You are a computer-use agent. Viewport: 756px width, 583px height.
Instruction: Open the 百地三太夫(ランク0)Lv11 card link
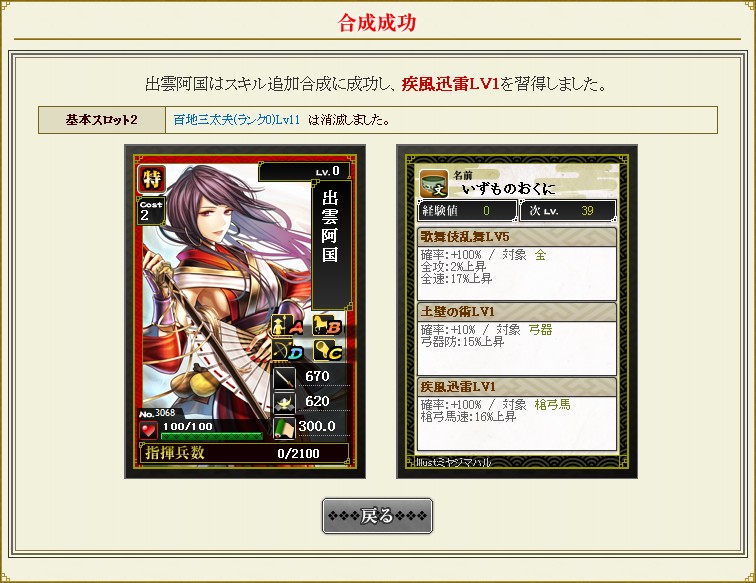(237, 120)
